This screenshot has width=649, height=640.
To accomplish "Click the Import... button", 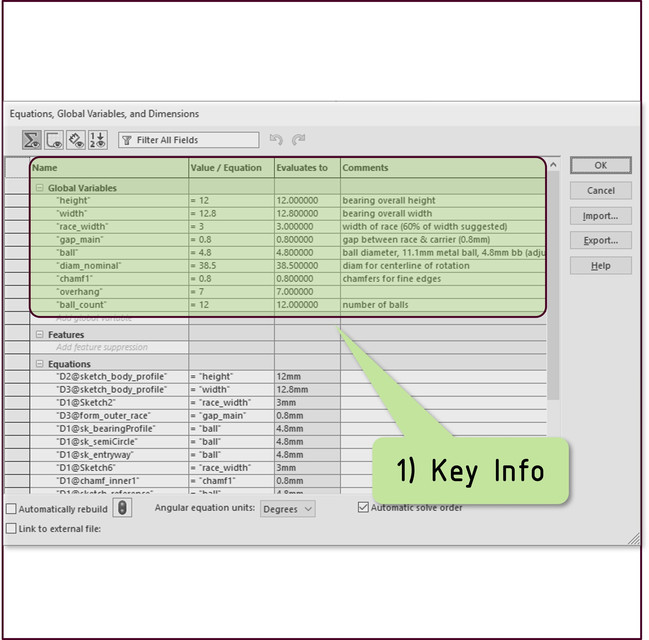I will pyautogui.click(x=600, y=216).
